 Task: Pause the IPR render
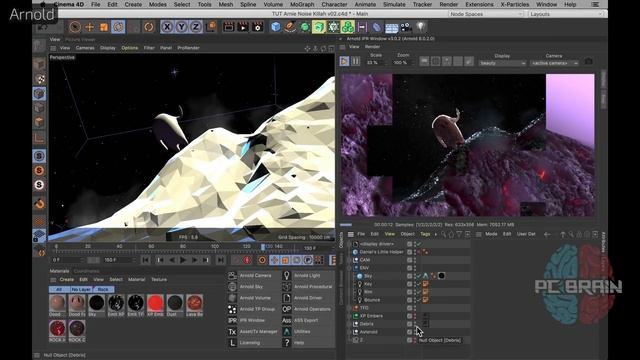point(356,61)
